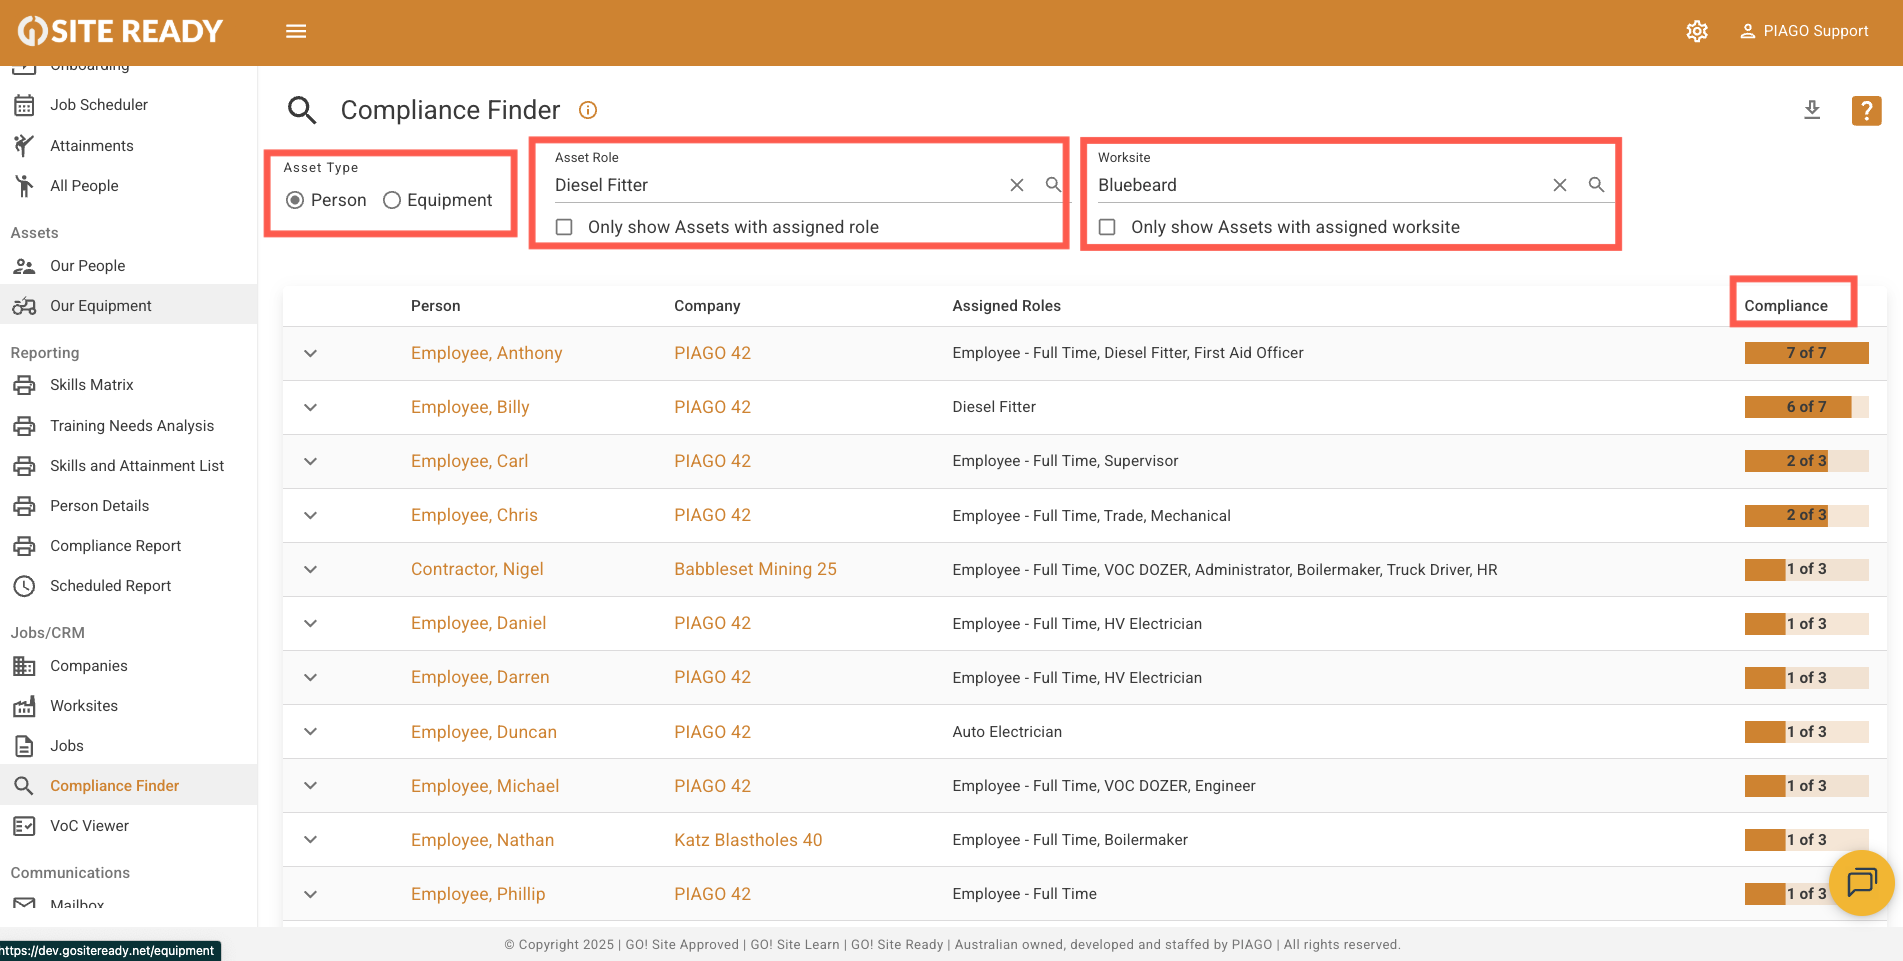This screenshot has height=961, width=1903.
Task: Clear the Diesel Fitter asset role
Action: click(1016, 185)
